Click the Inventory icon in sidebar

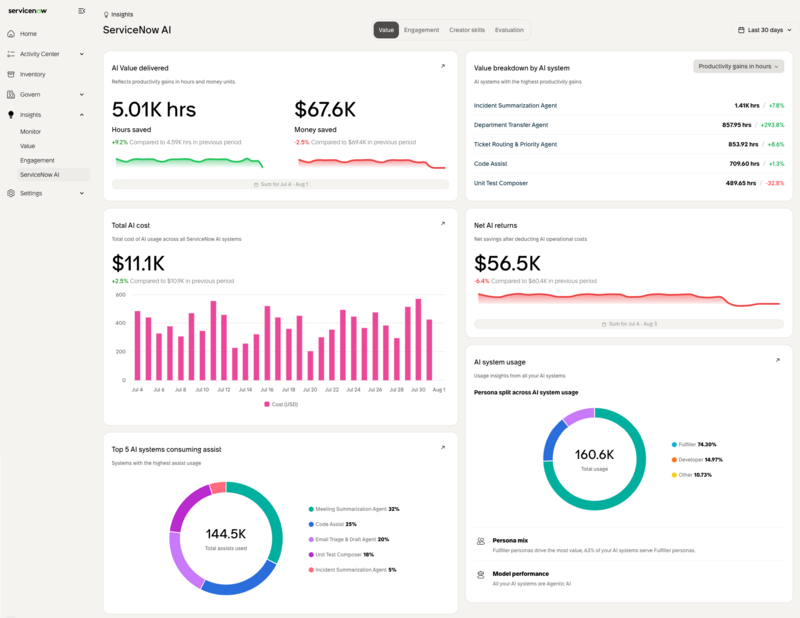(11, 75)
